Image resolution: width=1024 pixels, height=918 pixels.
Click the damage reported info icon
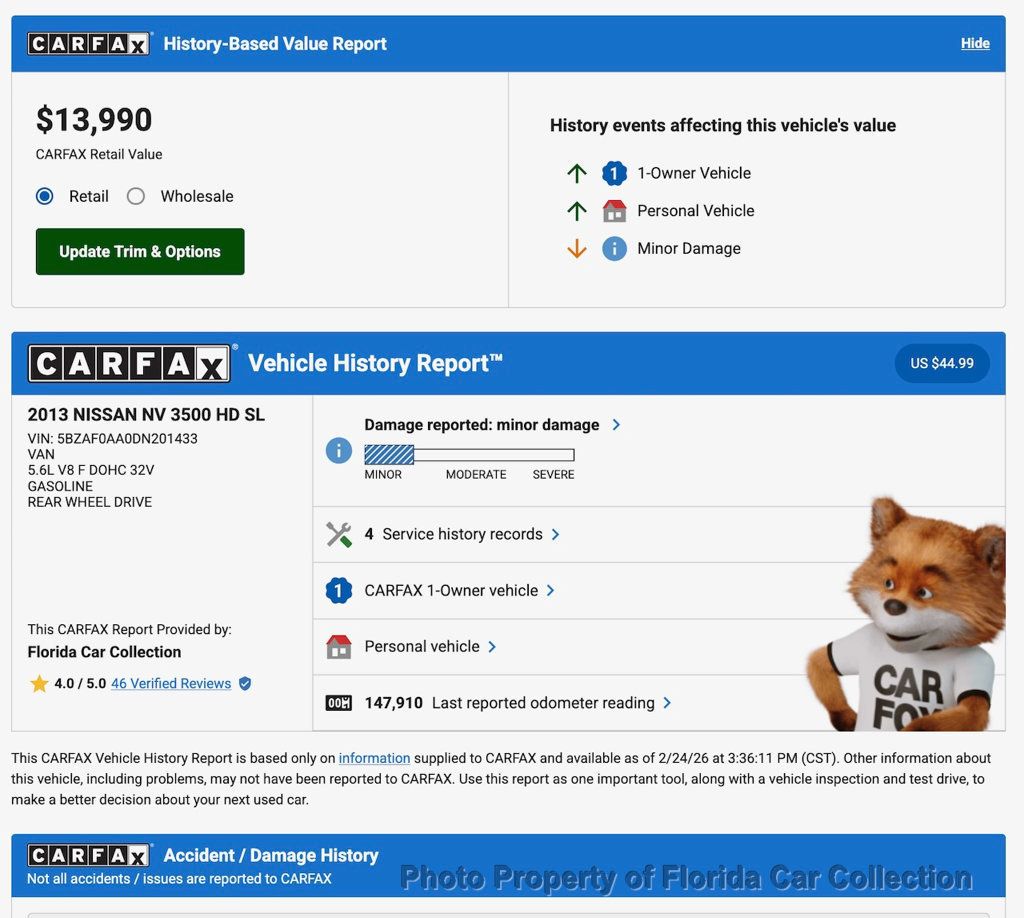pos(339,451)
